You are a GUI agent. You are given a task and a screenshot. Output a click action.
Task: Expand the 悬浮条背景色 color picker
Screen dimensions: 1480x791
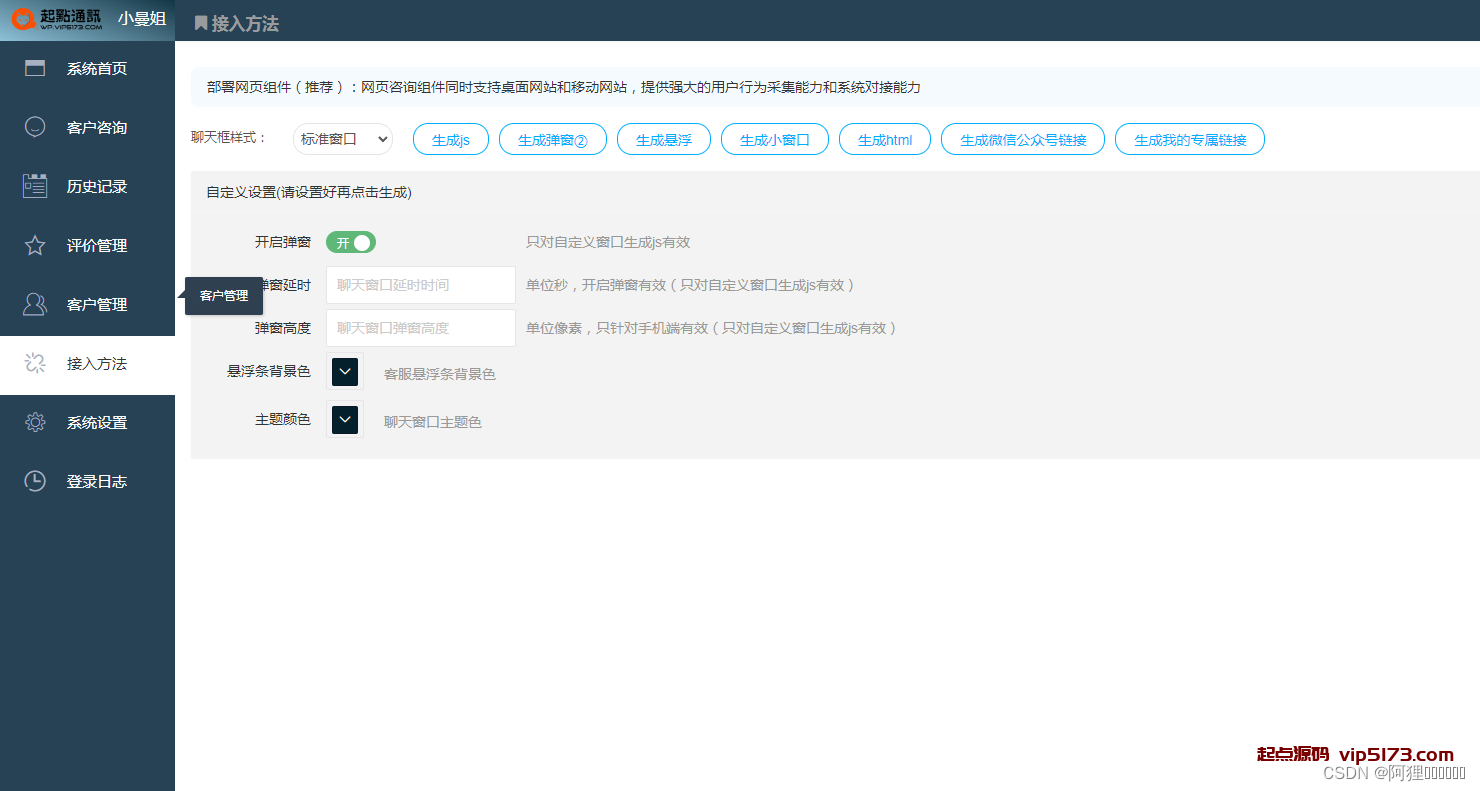[x=345, y=372]
